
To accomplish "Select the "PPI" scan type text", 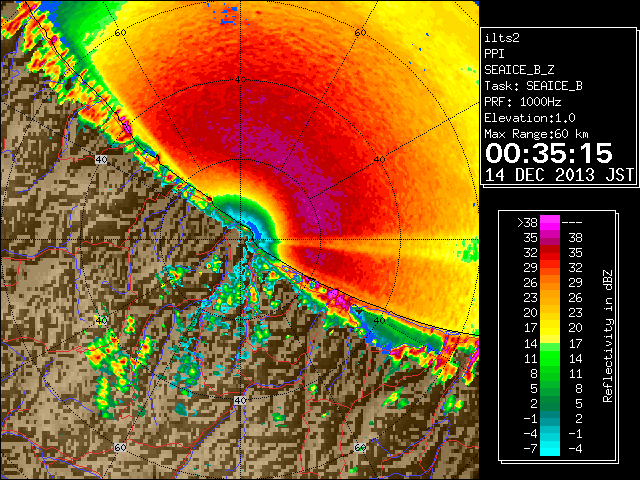I will click(x=494, y=54).
